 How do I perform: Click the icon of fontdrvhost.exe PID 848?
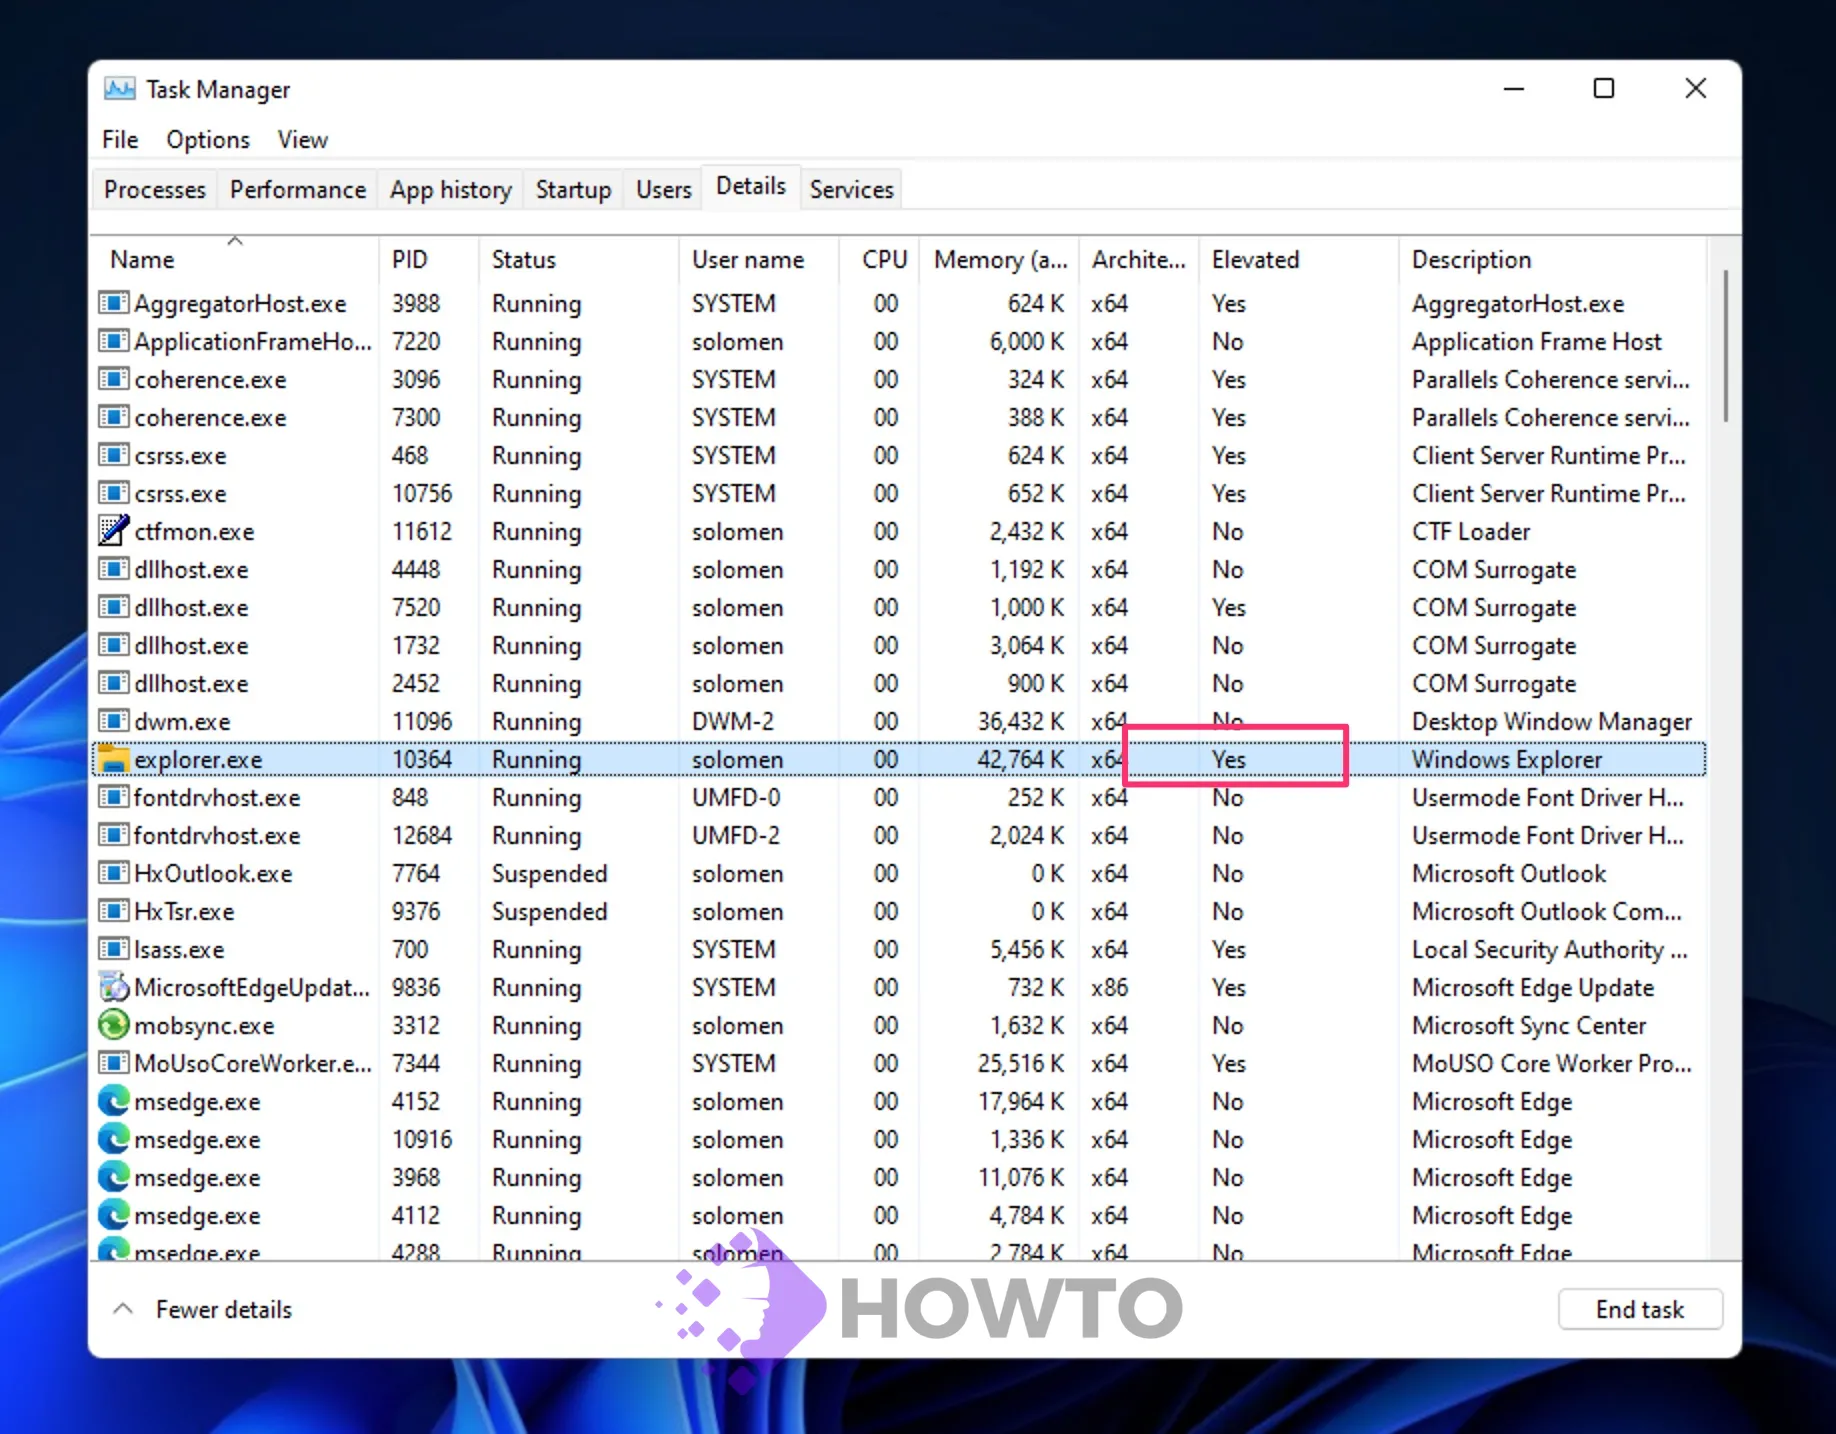pyautogui.click(x=113, y=796)
